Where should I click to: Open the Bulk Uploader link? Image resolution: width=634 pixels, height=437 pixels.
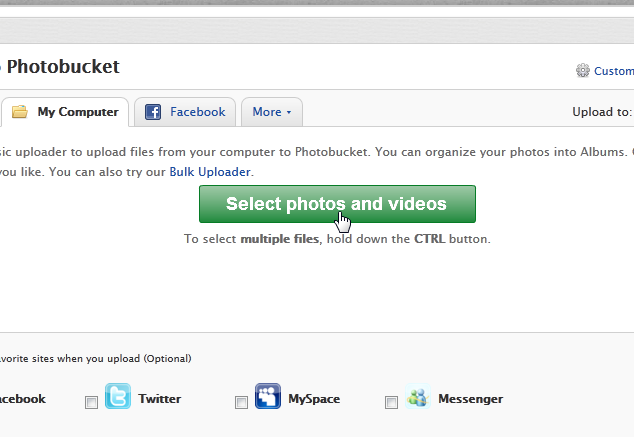[x=209, y=172]
